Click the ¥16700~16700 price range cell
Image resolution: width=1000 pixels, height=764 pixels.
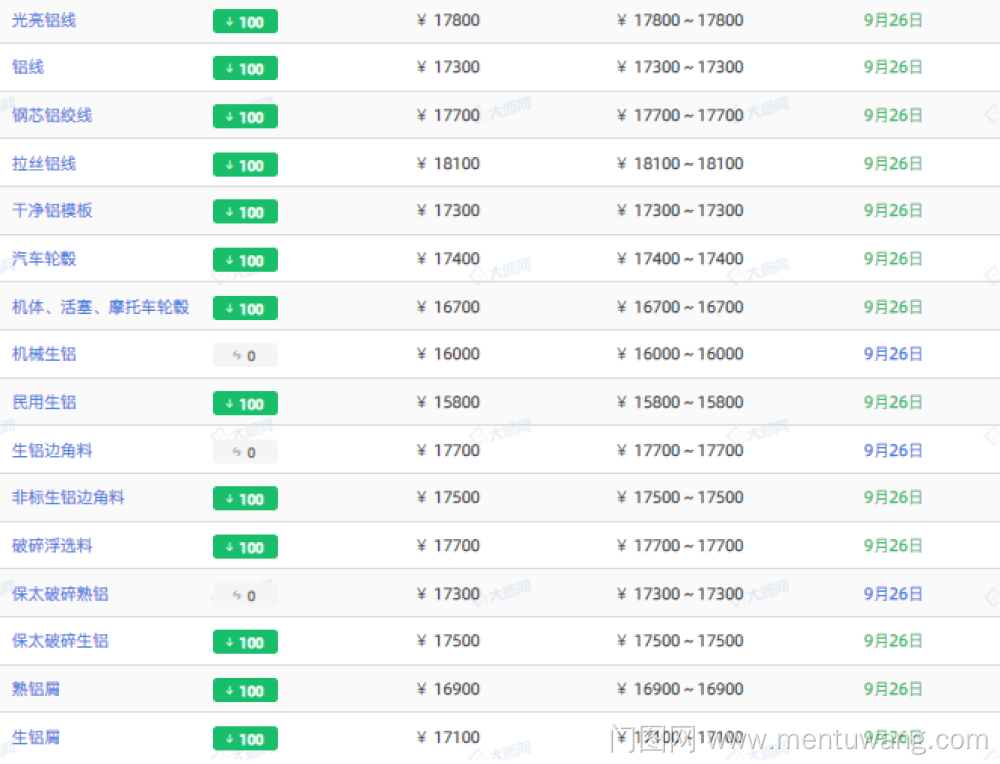pyautogui.click(x=680, y=307)
